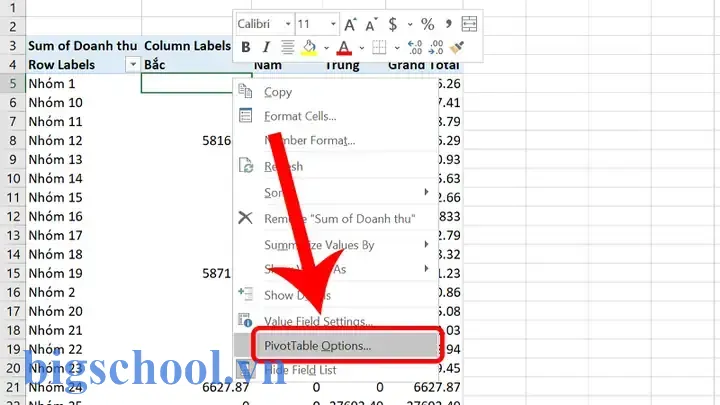Click Hide Field List
720x405 pixels.
[x=335, y=370]
